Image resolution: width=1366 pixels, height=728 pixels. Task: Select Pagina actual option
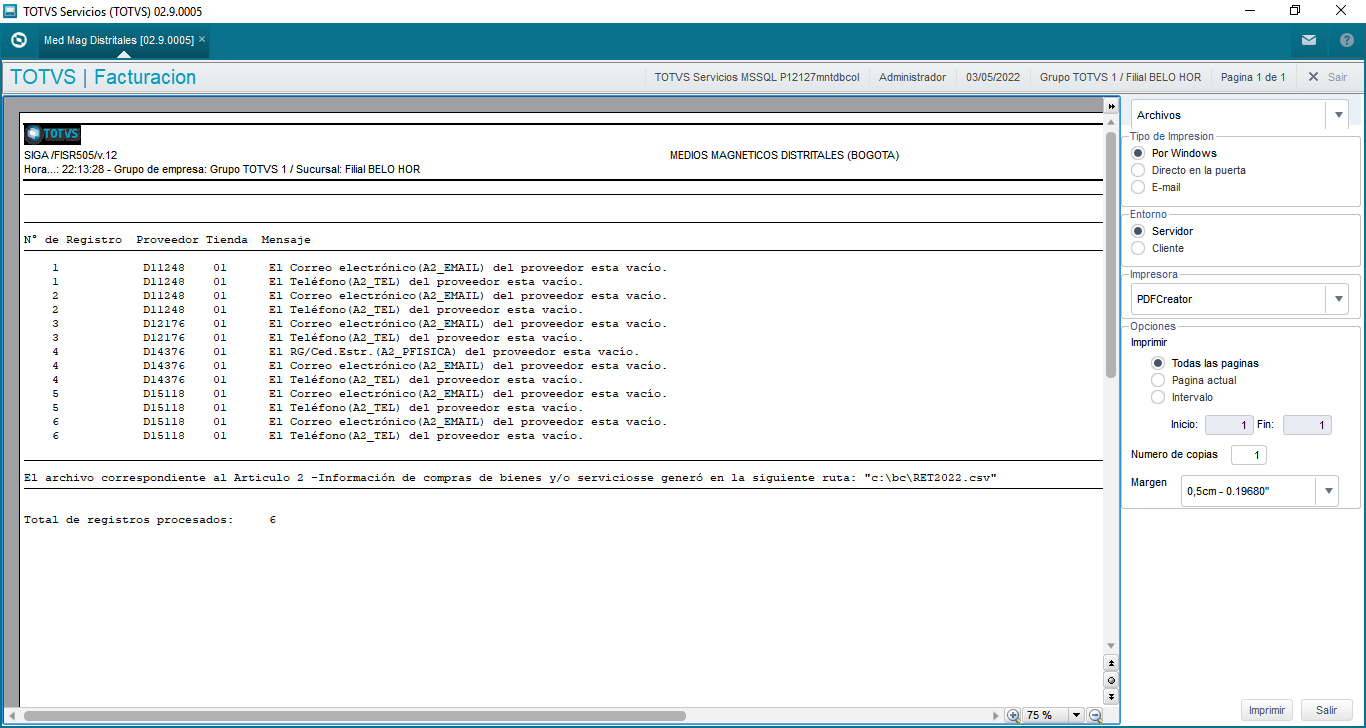1158,380
